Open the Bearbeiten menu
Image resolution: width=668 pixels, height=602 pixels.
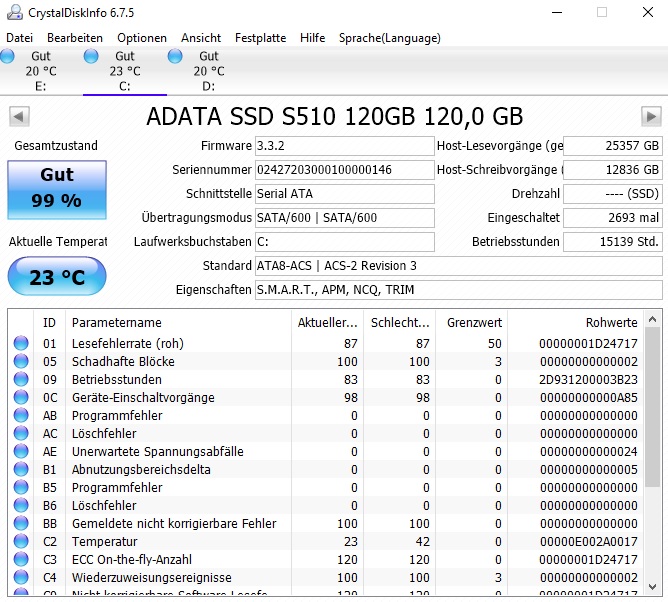coord(75,38)
